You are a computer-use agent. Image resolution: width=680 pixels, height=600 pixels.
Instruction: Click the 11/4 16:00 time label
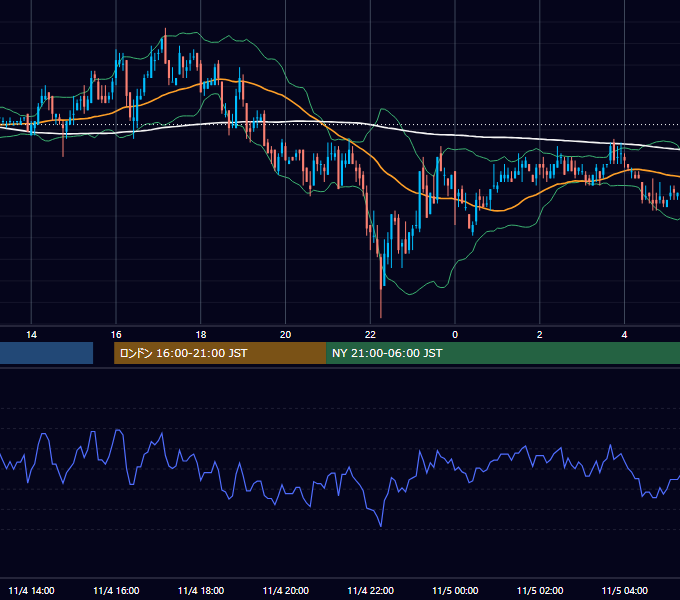(x=116, y=590)
